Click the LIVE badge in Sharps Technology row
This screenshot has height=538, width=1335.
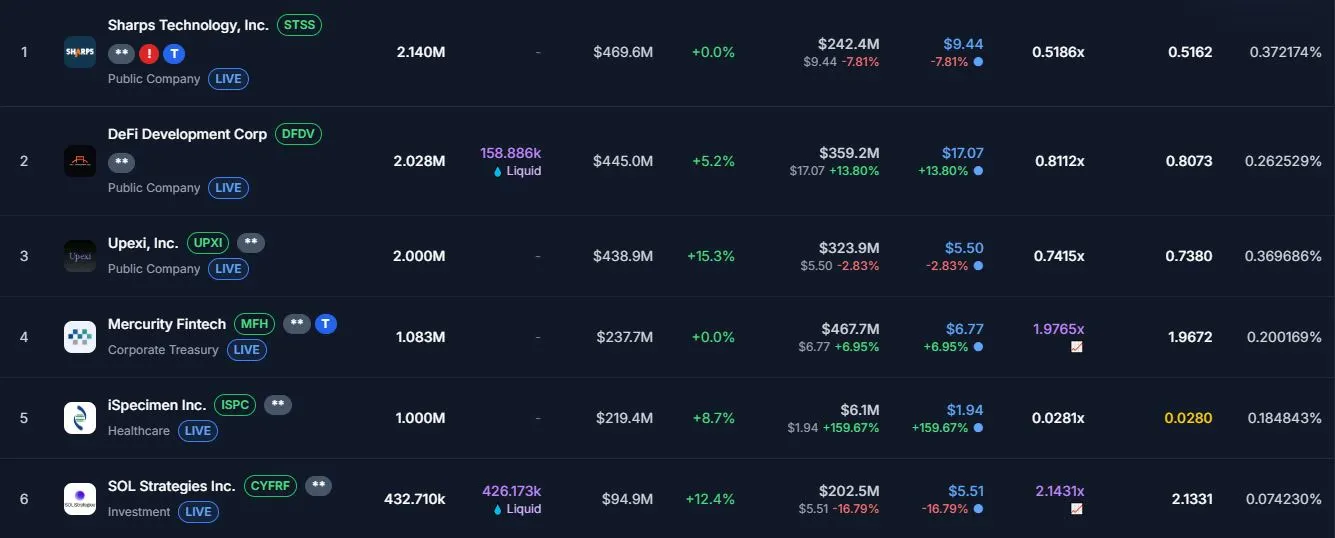(228, 79)
